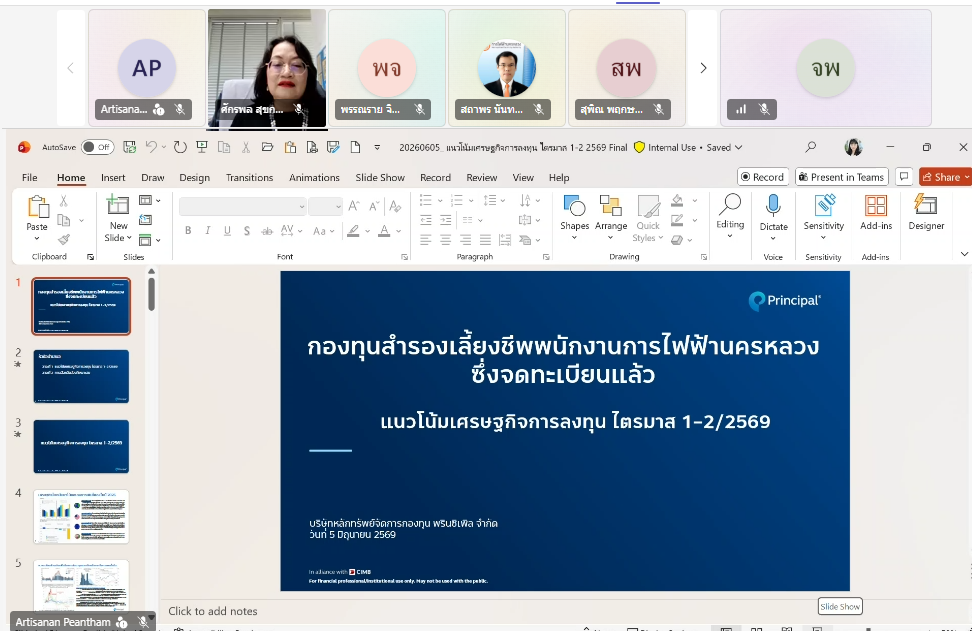Open the Shape Fill paint bucket

677,200
